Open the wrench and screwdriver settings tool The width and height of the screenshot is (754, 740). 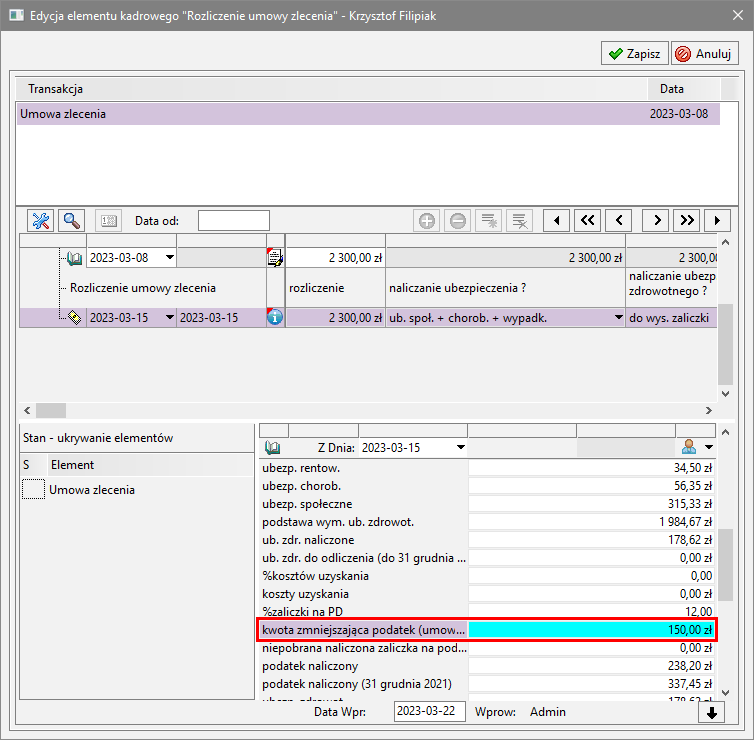(x=40, y=221)
